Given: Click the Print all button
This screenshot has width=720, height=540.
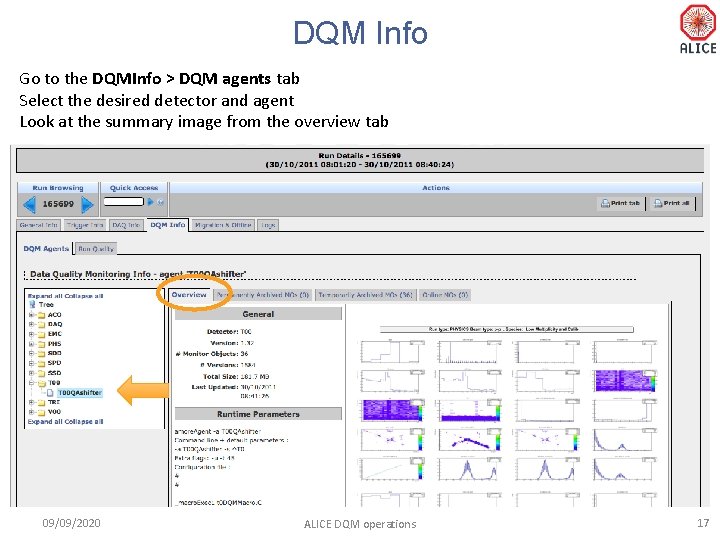Looking at the screenshot, I should tap(672, 203).
